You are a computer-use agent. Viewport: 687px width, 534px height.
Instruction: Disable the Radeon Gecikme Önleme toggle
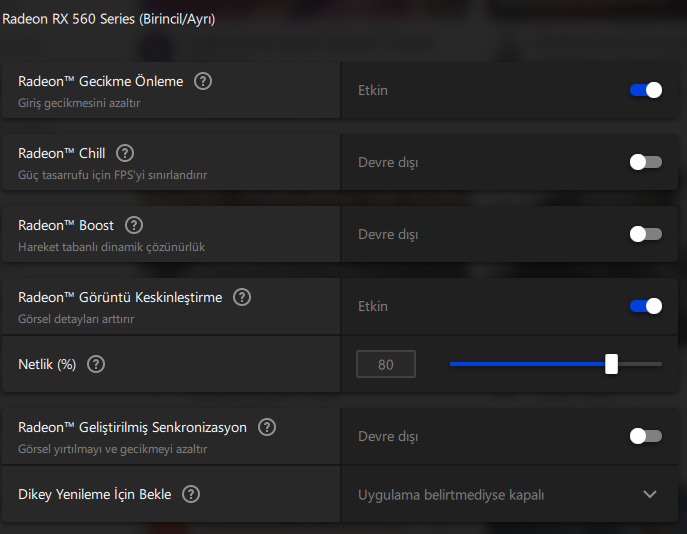645,90
